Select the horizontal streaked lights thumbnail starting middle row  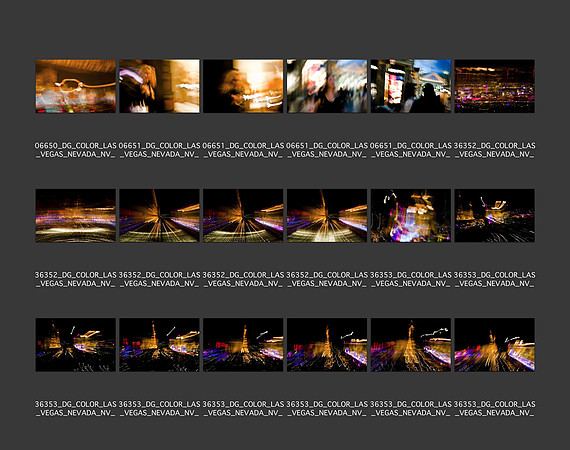pyautogui.click(x=76, y=216)
